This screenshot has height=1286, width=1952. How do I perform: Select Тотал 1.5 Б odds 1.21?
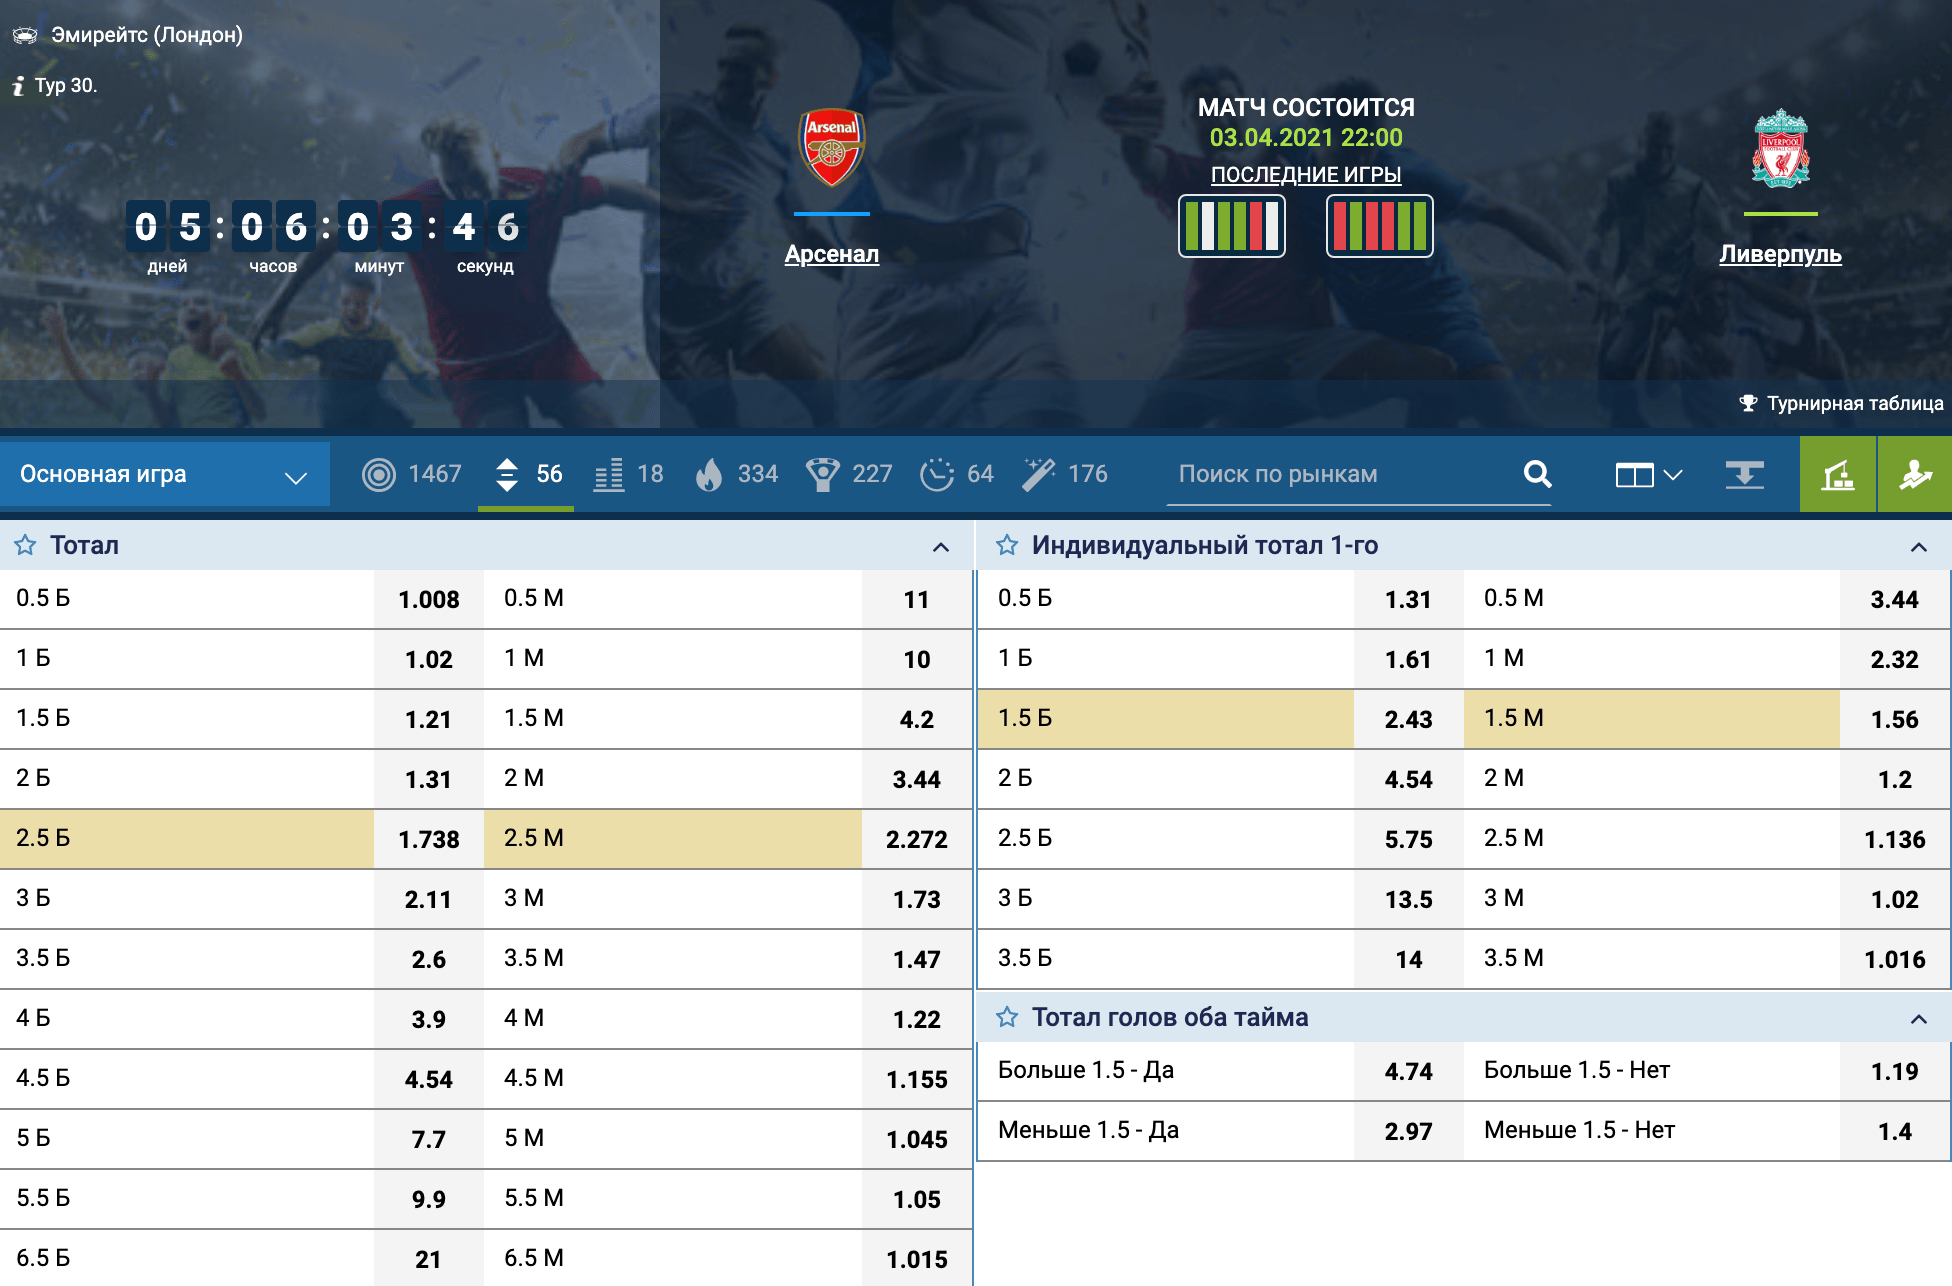click(x=429, y=719)
